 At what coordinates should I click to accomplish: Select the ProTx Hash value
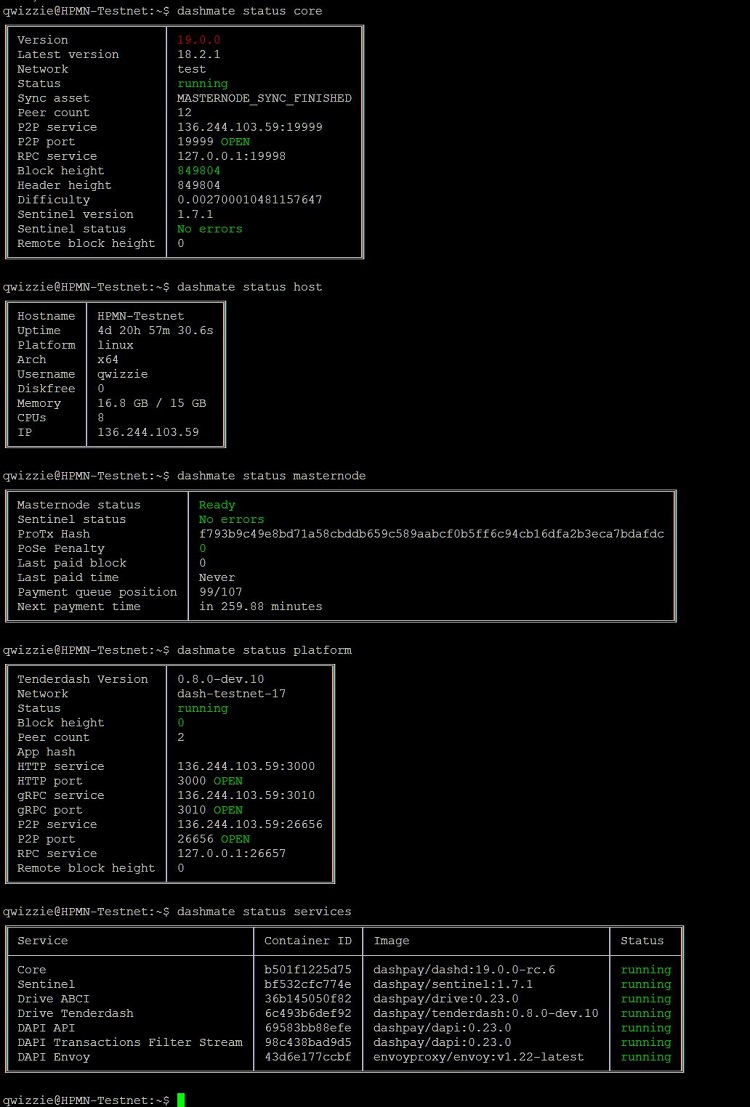click(431, 534)
